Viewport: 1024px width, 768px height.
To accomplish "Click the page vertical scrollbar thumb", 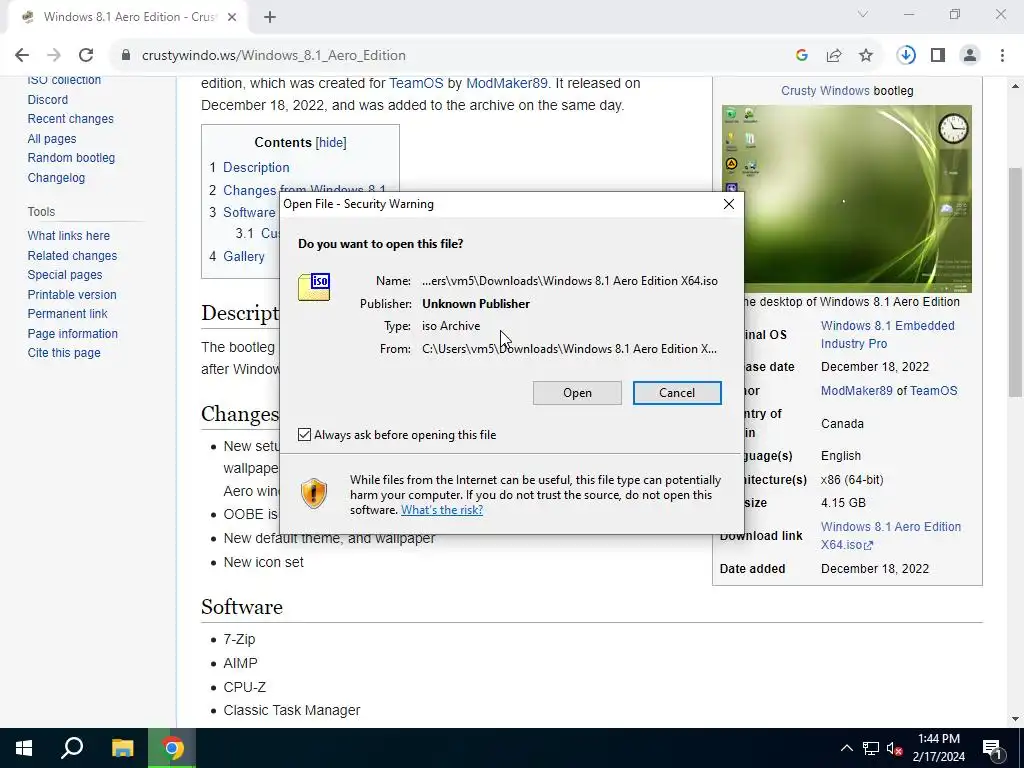I will [x=1015, y=282].
